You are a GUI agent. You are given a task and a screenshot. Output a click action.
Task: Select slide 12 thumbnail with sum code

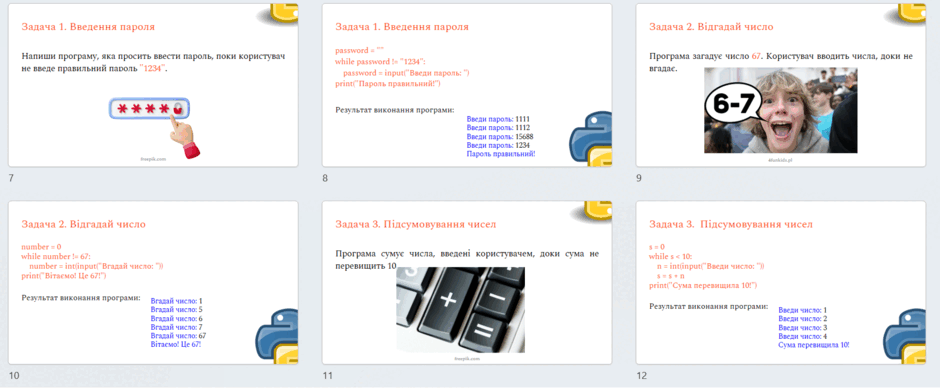pos(781,282)
